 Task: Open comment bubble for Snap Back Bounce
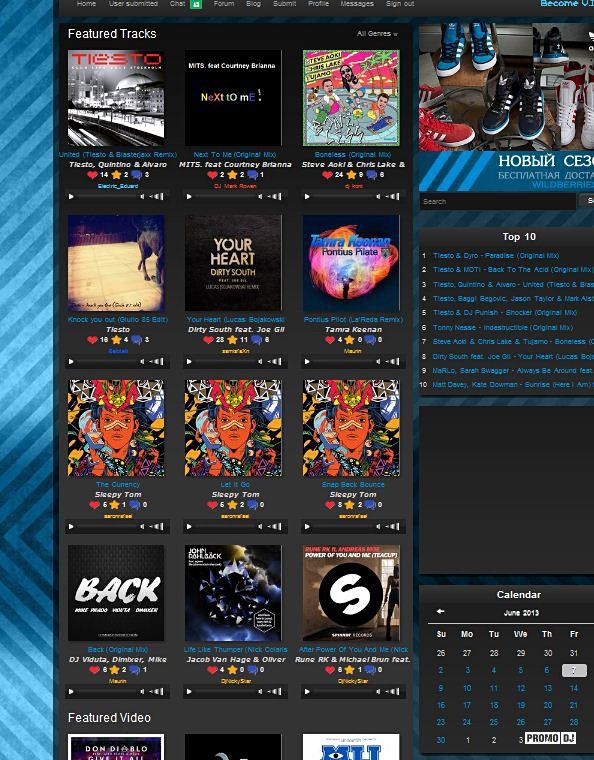click(370, 505)
